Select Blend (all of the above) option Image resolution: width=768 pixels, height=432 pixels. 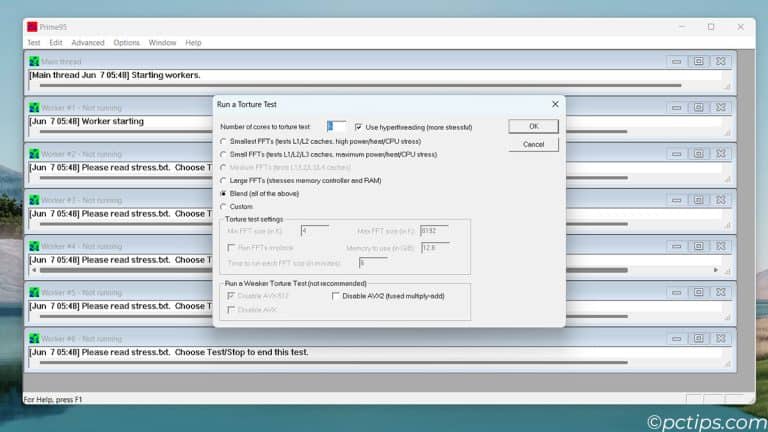[x=223, y=194]
